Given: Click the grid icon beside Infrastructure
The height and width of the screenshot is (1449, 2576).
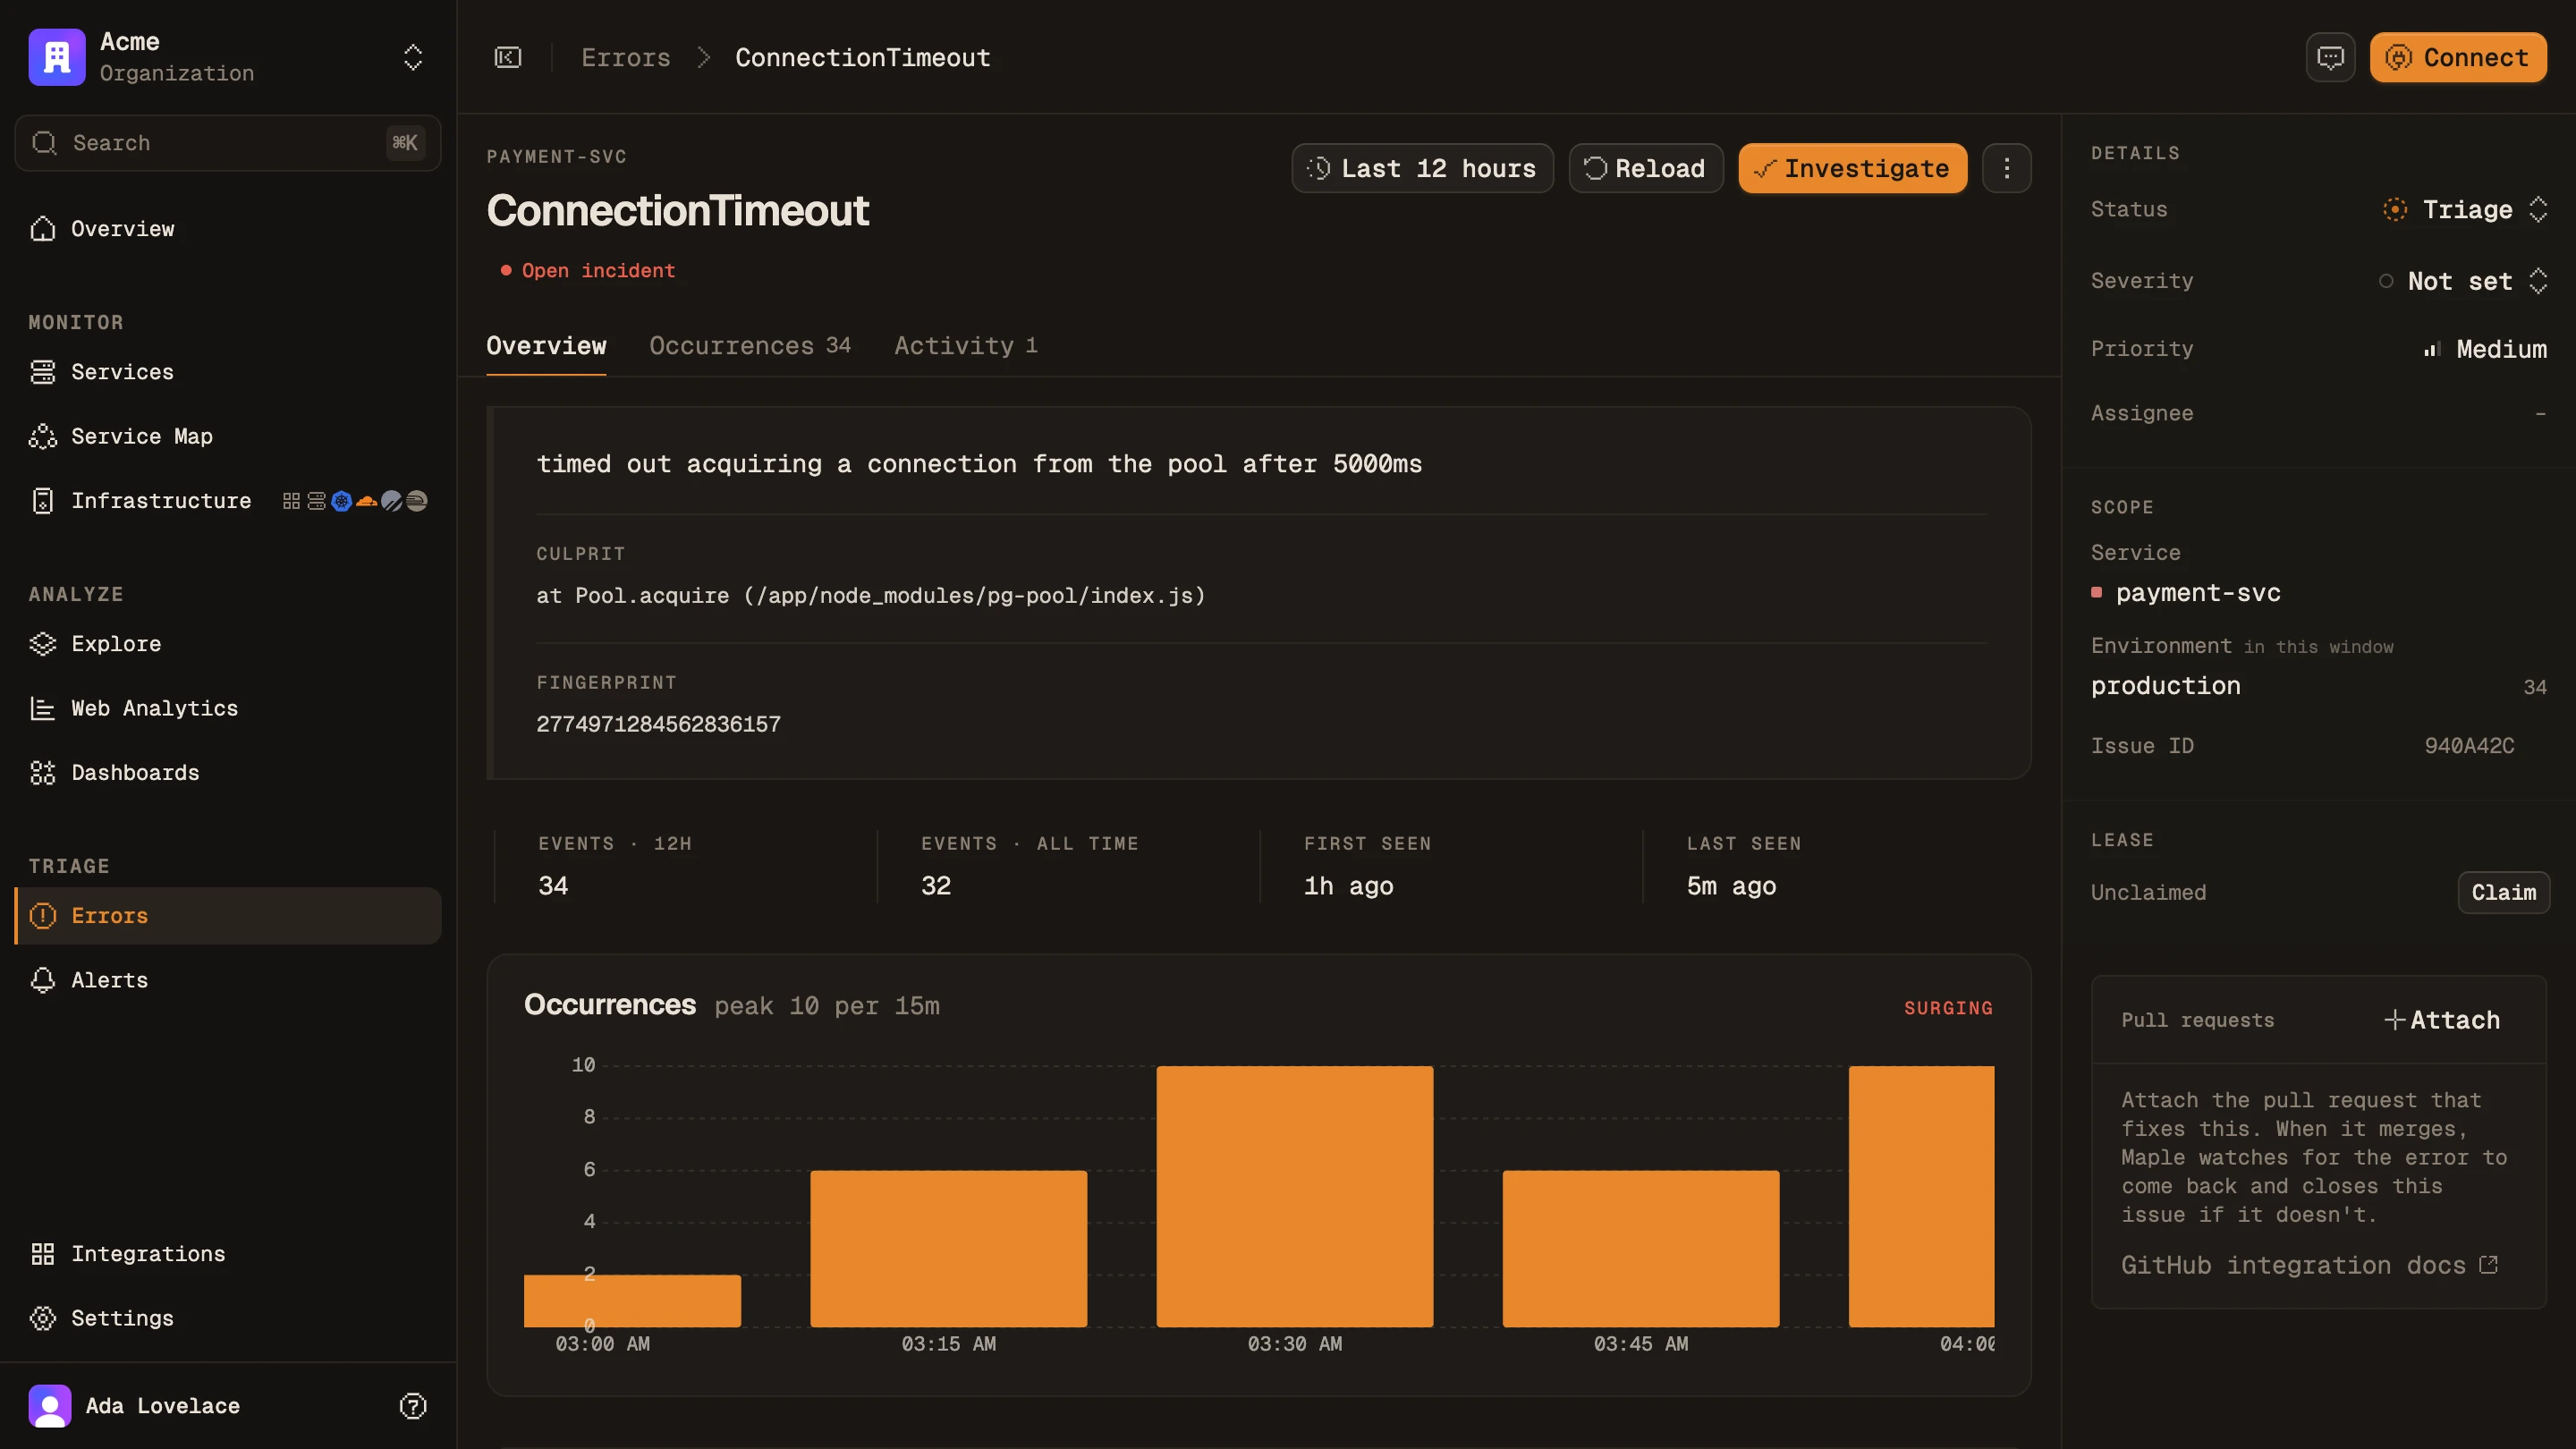Looking at the screenshot, I should point(291,501).
